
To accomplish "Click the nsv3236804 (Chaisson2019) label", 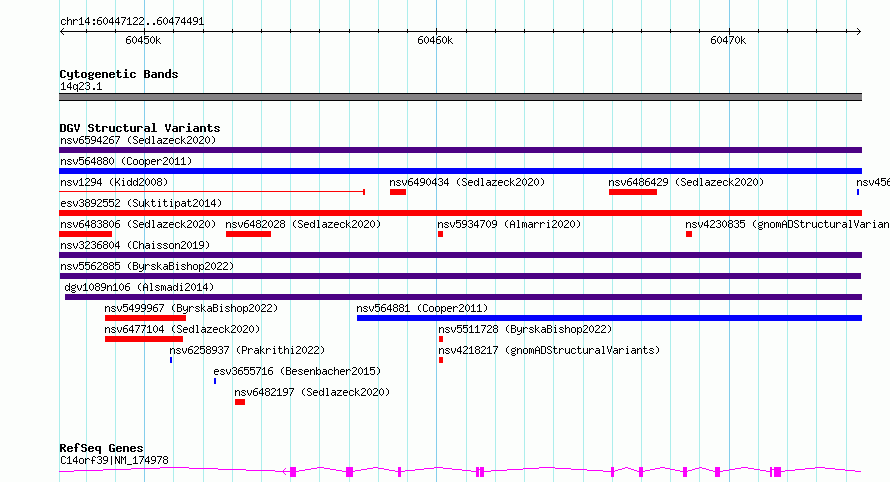I will [135, 245].
